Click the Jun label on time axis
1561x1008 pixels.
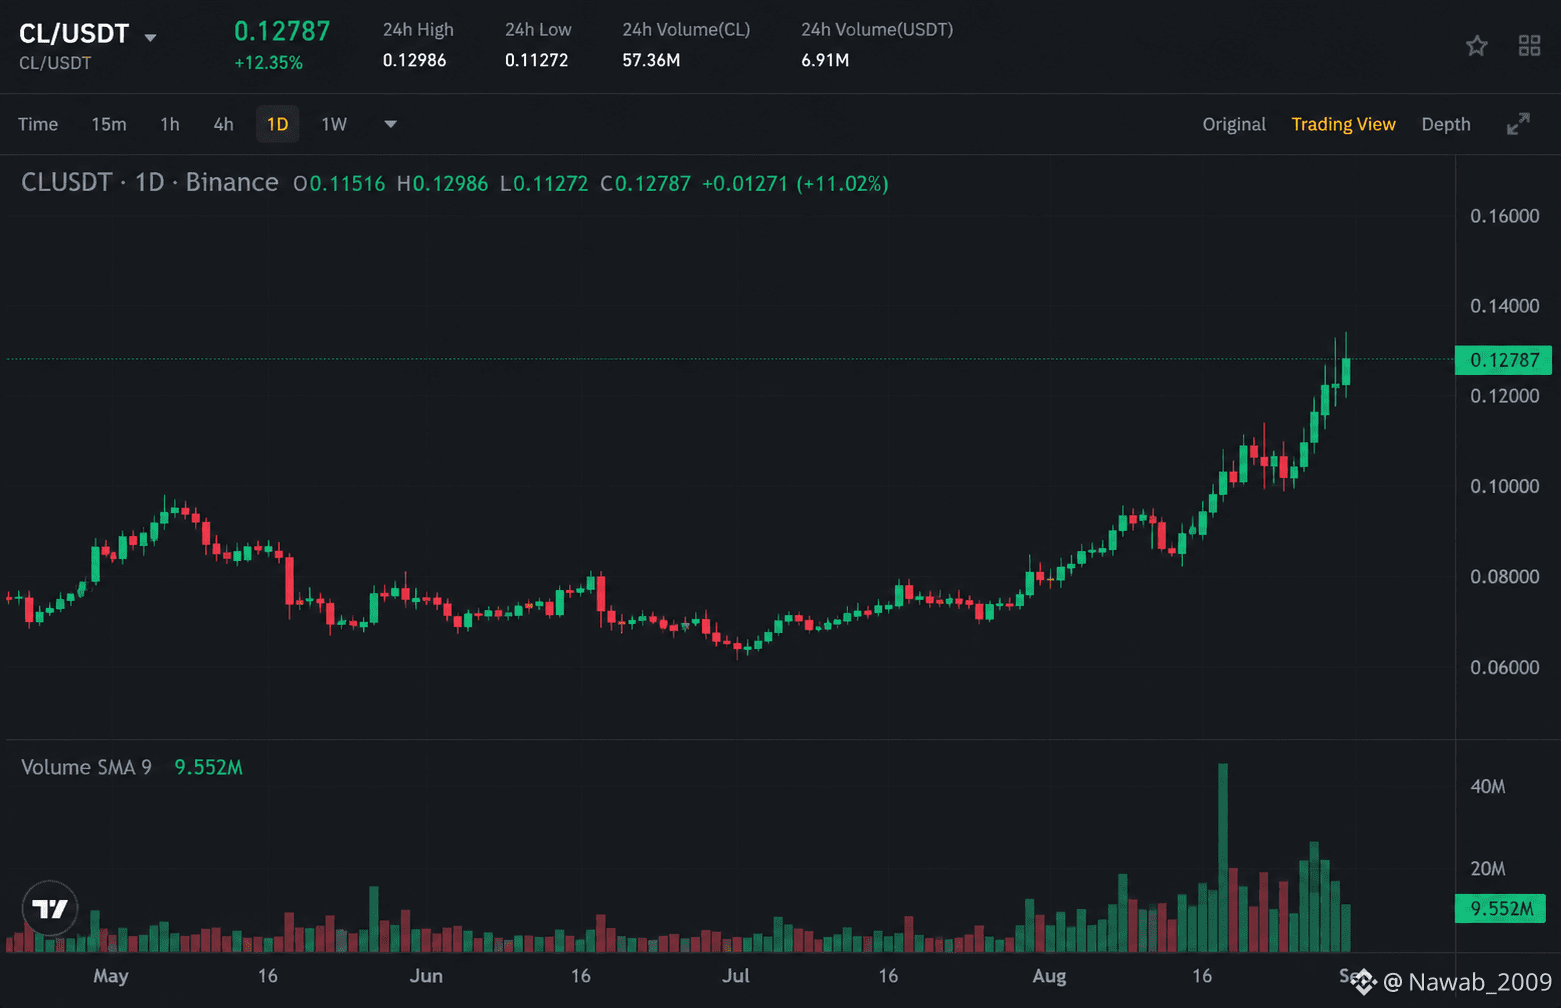click(x=426, y=976)
